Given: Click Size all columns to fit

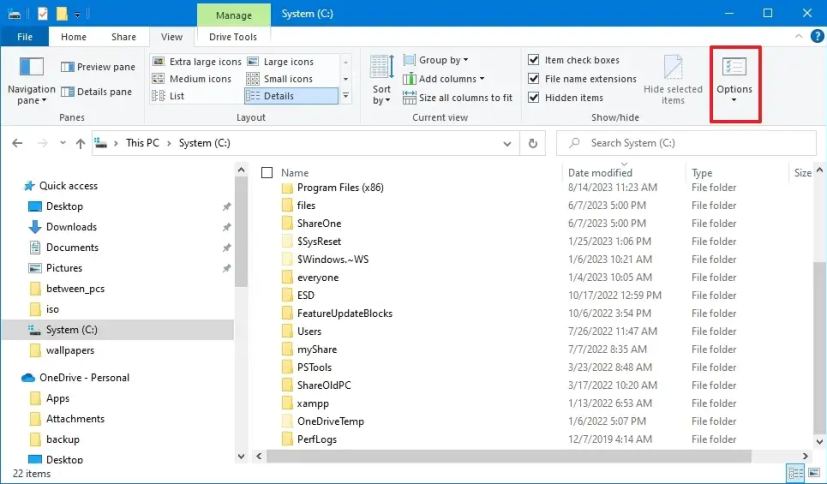Looking at the screenshot, I should coord(457,98).
